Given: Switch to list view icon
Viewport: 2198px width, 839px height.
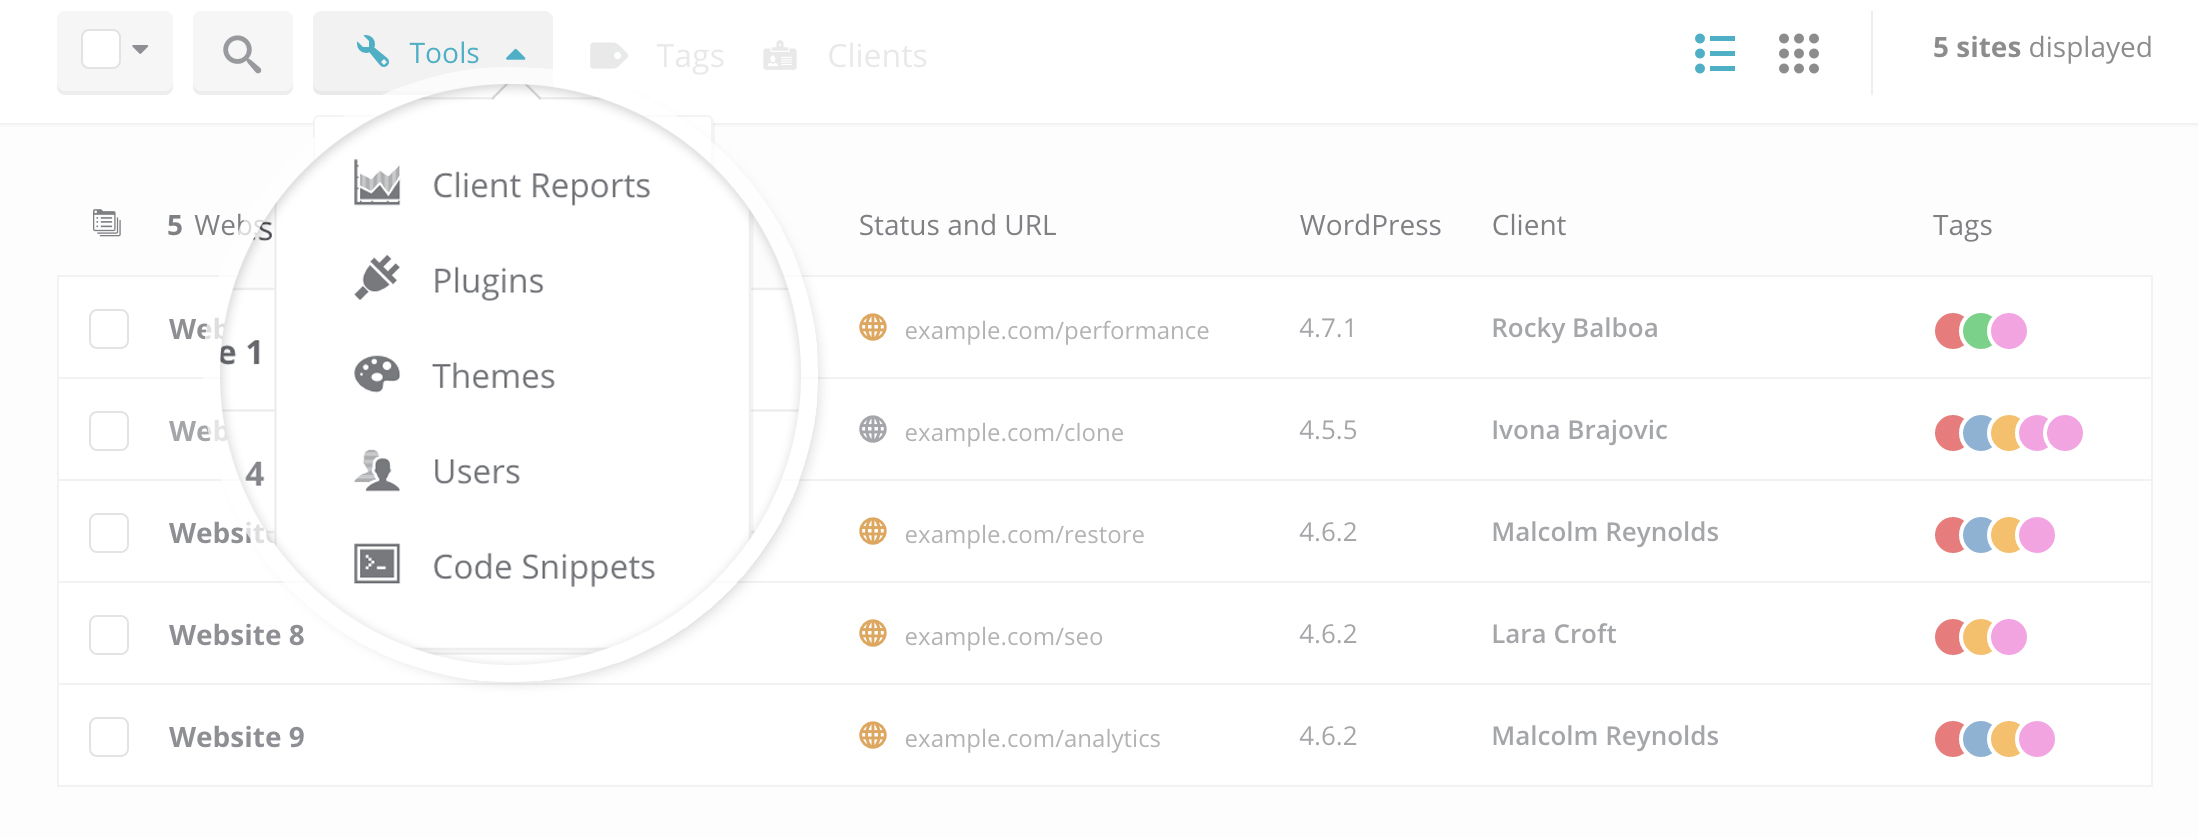Looking at the screenshot, I should coord(1714,54).
